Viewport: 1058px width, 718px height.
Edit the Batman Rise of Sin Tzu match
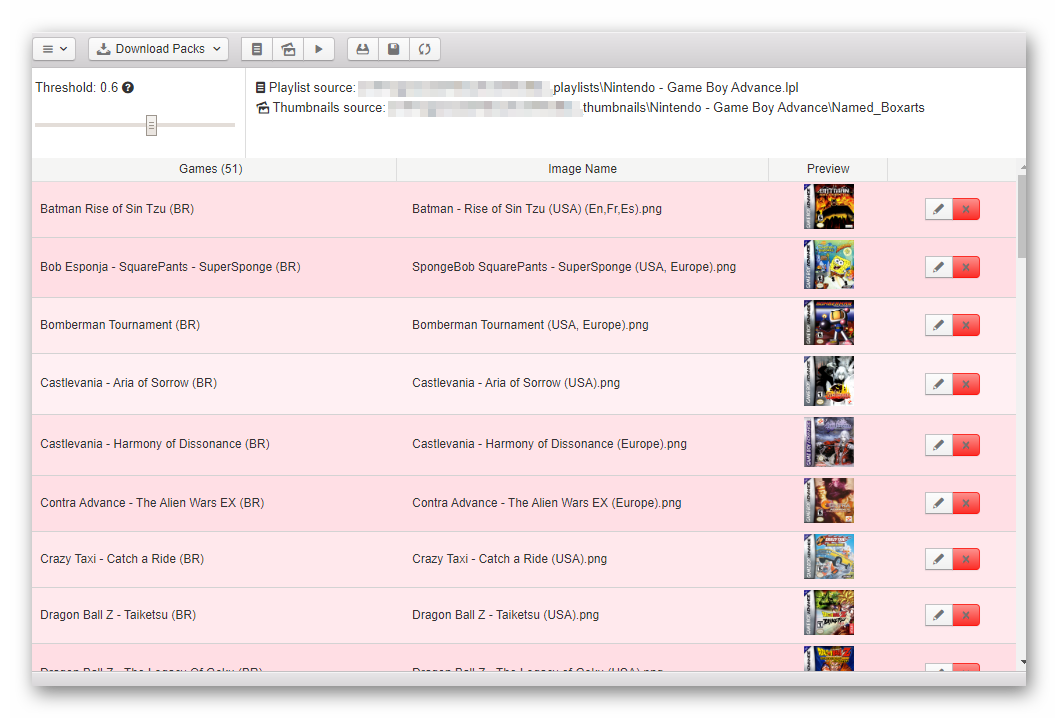point(938,209)
